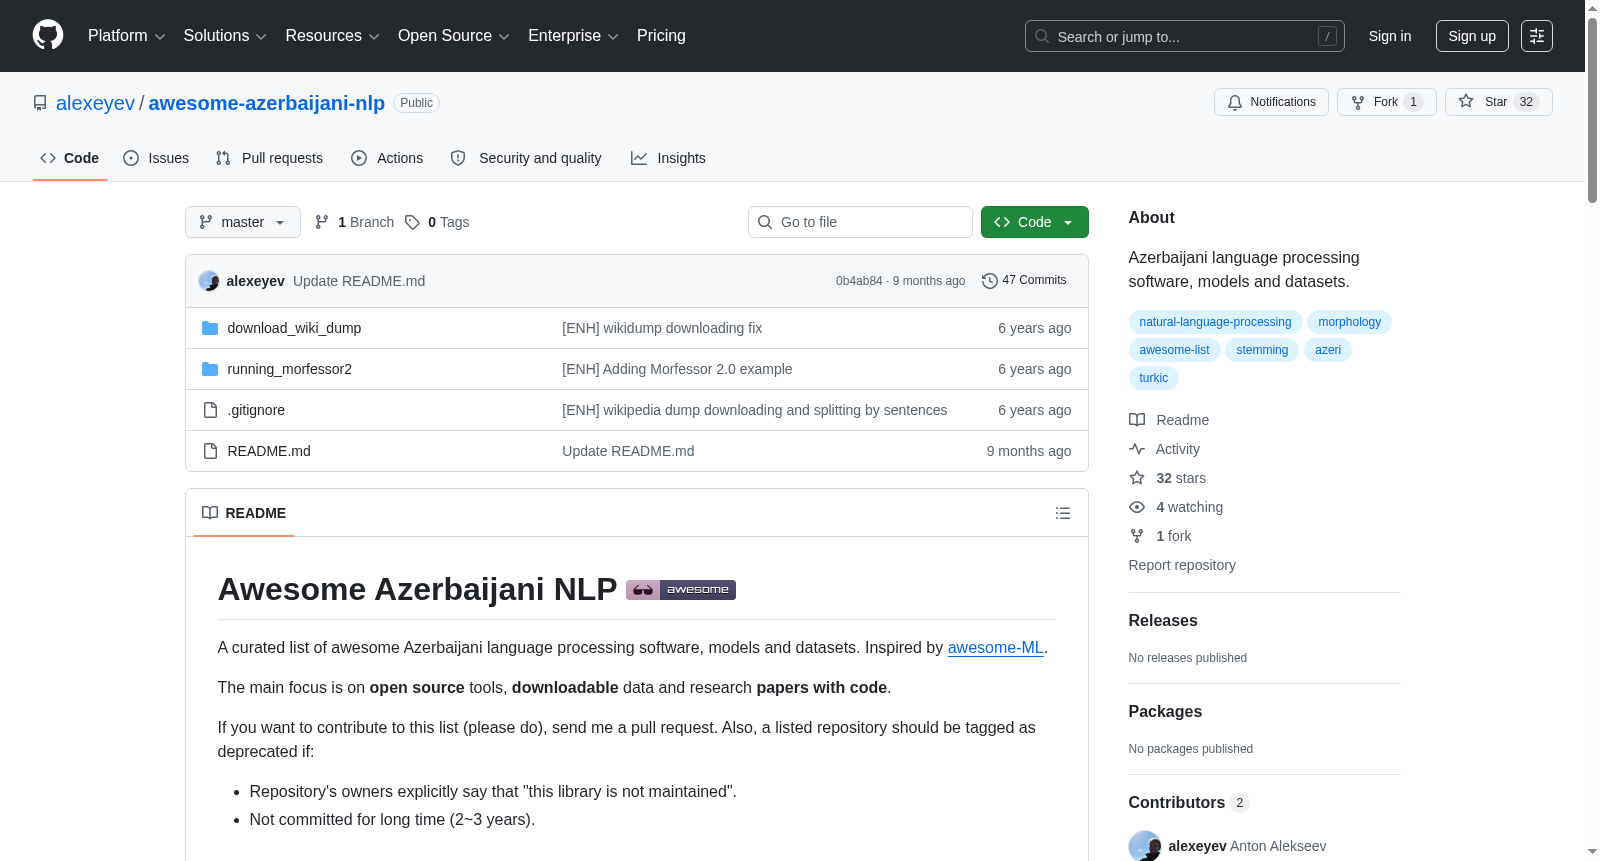Fork the repository
This screenshot has height=861, width=1600.
(1386, 102)
